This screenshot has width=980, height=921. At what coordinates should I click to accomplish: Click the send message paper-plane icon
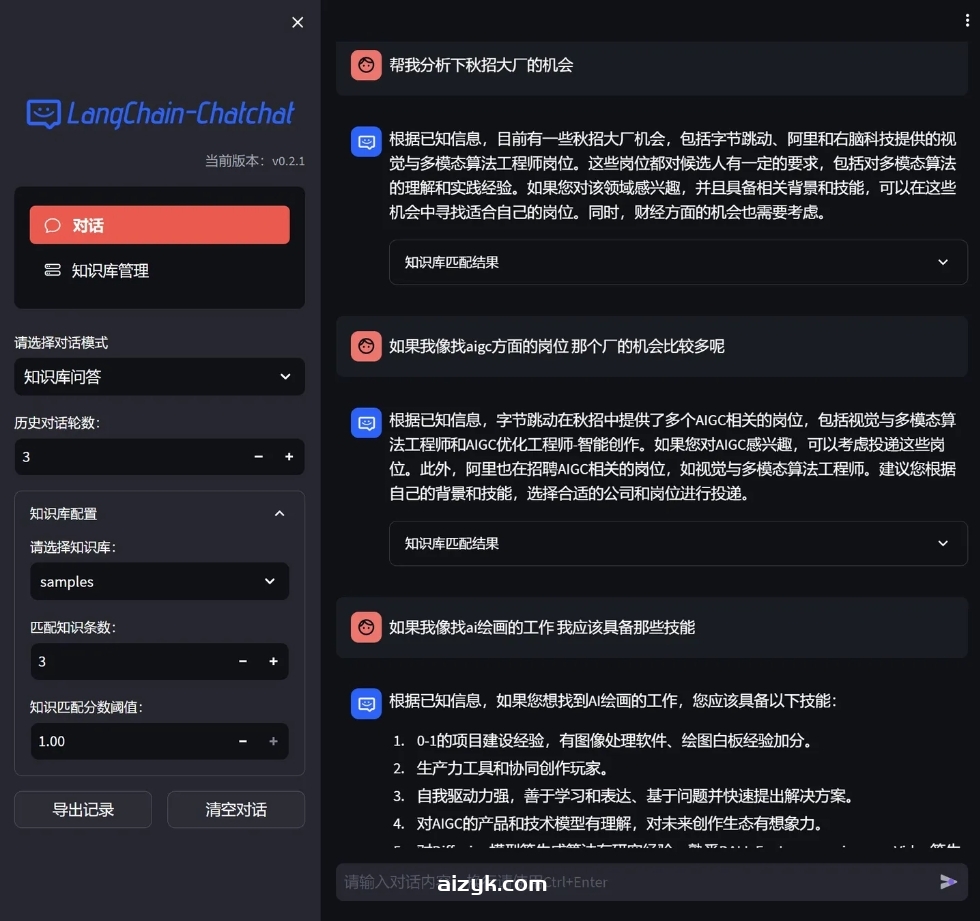pyautogui.click(x=948, y=881)
